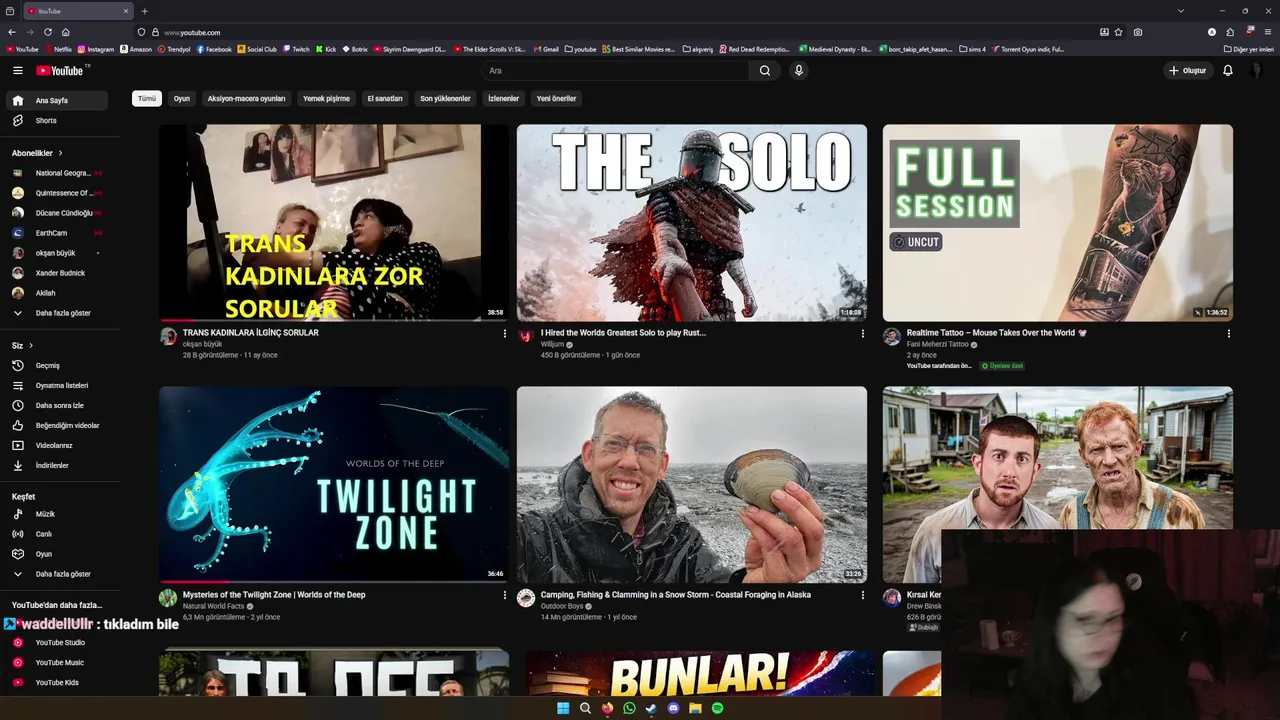Open options menu for Trans Kadınlara video

pyautogui.click(x=504, y=333)
